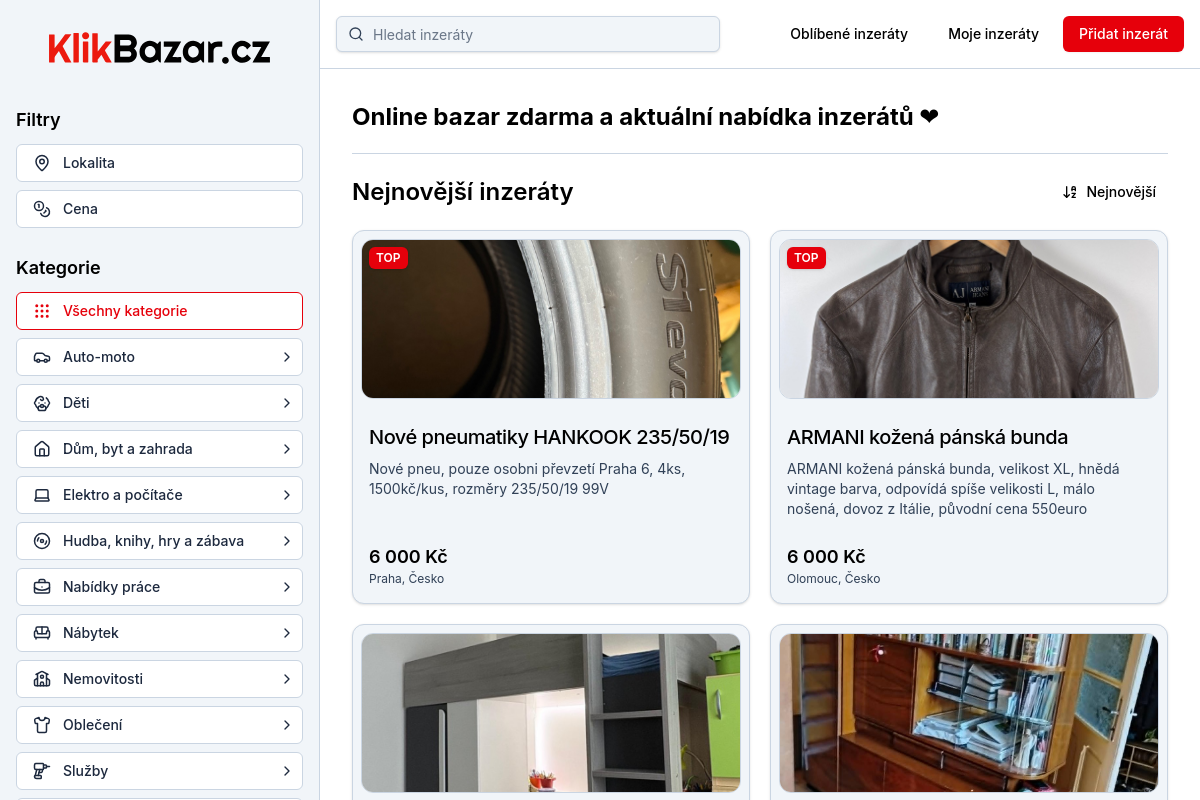
Task: Expand the Dům, byt a zahrada chevron
Action: [286, 449]
